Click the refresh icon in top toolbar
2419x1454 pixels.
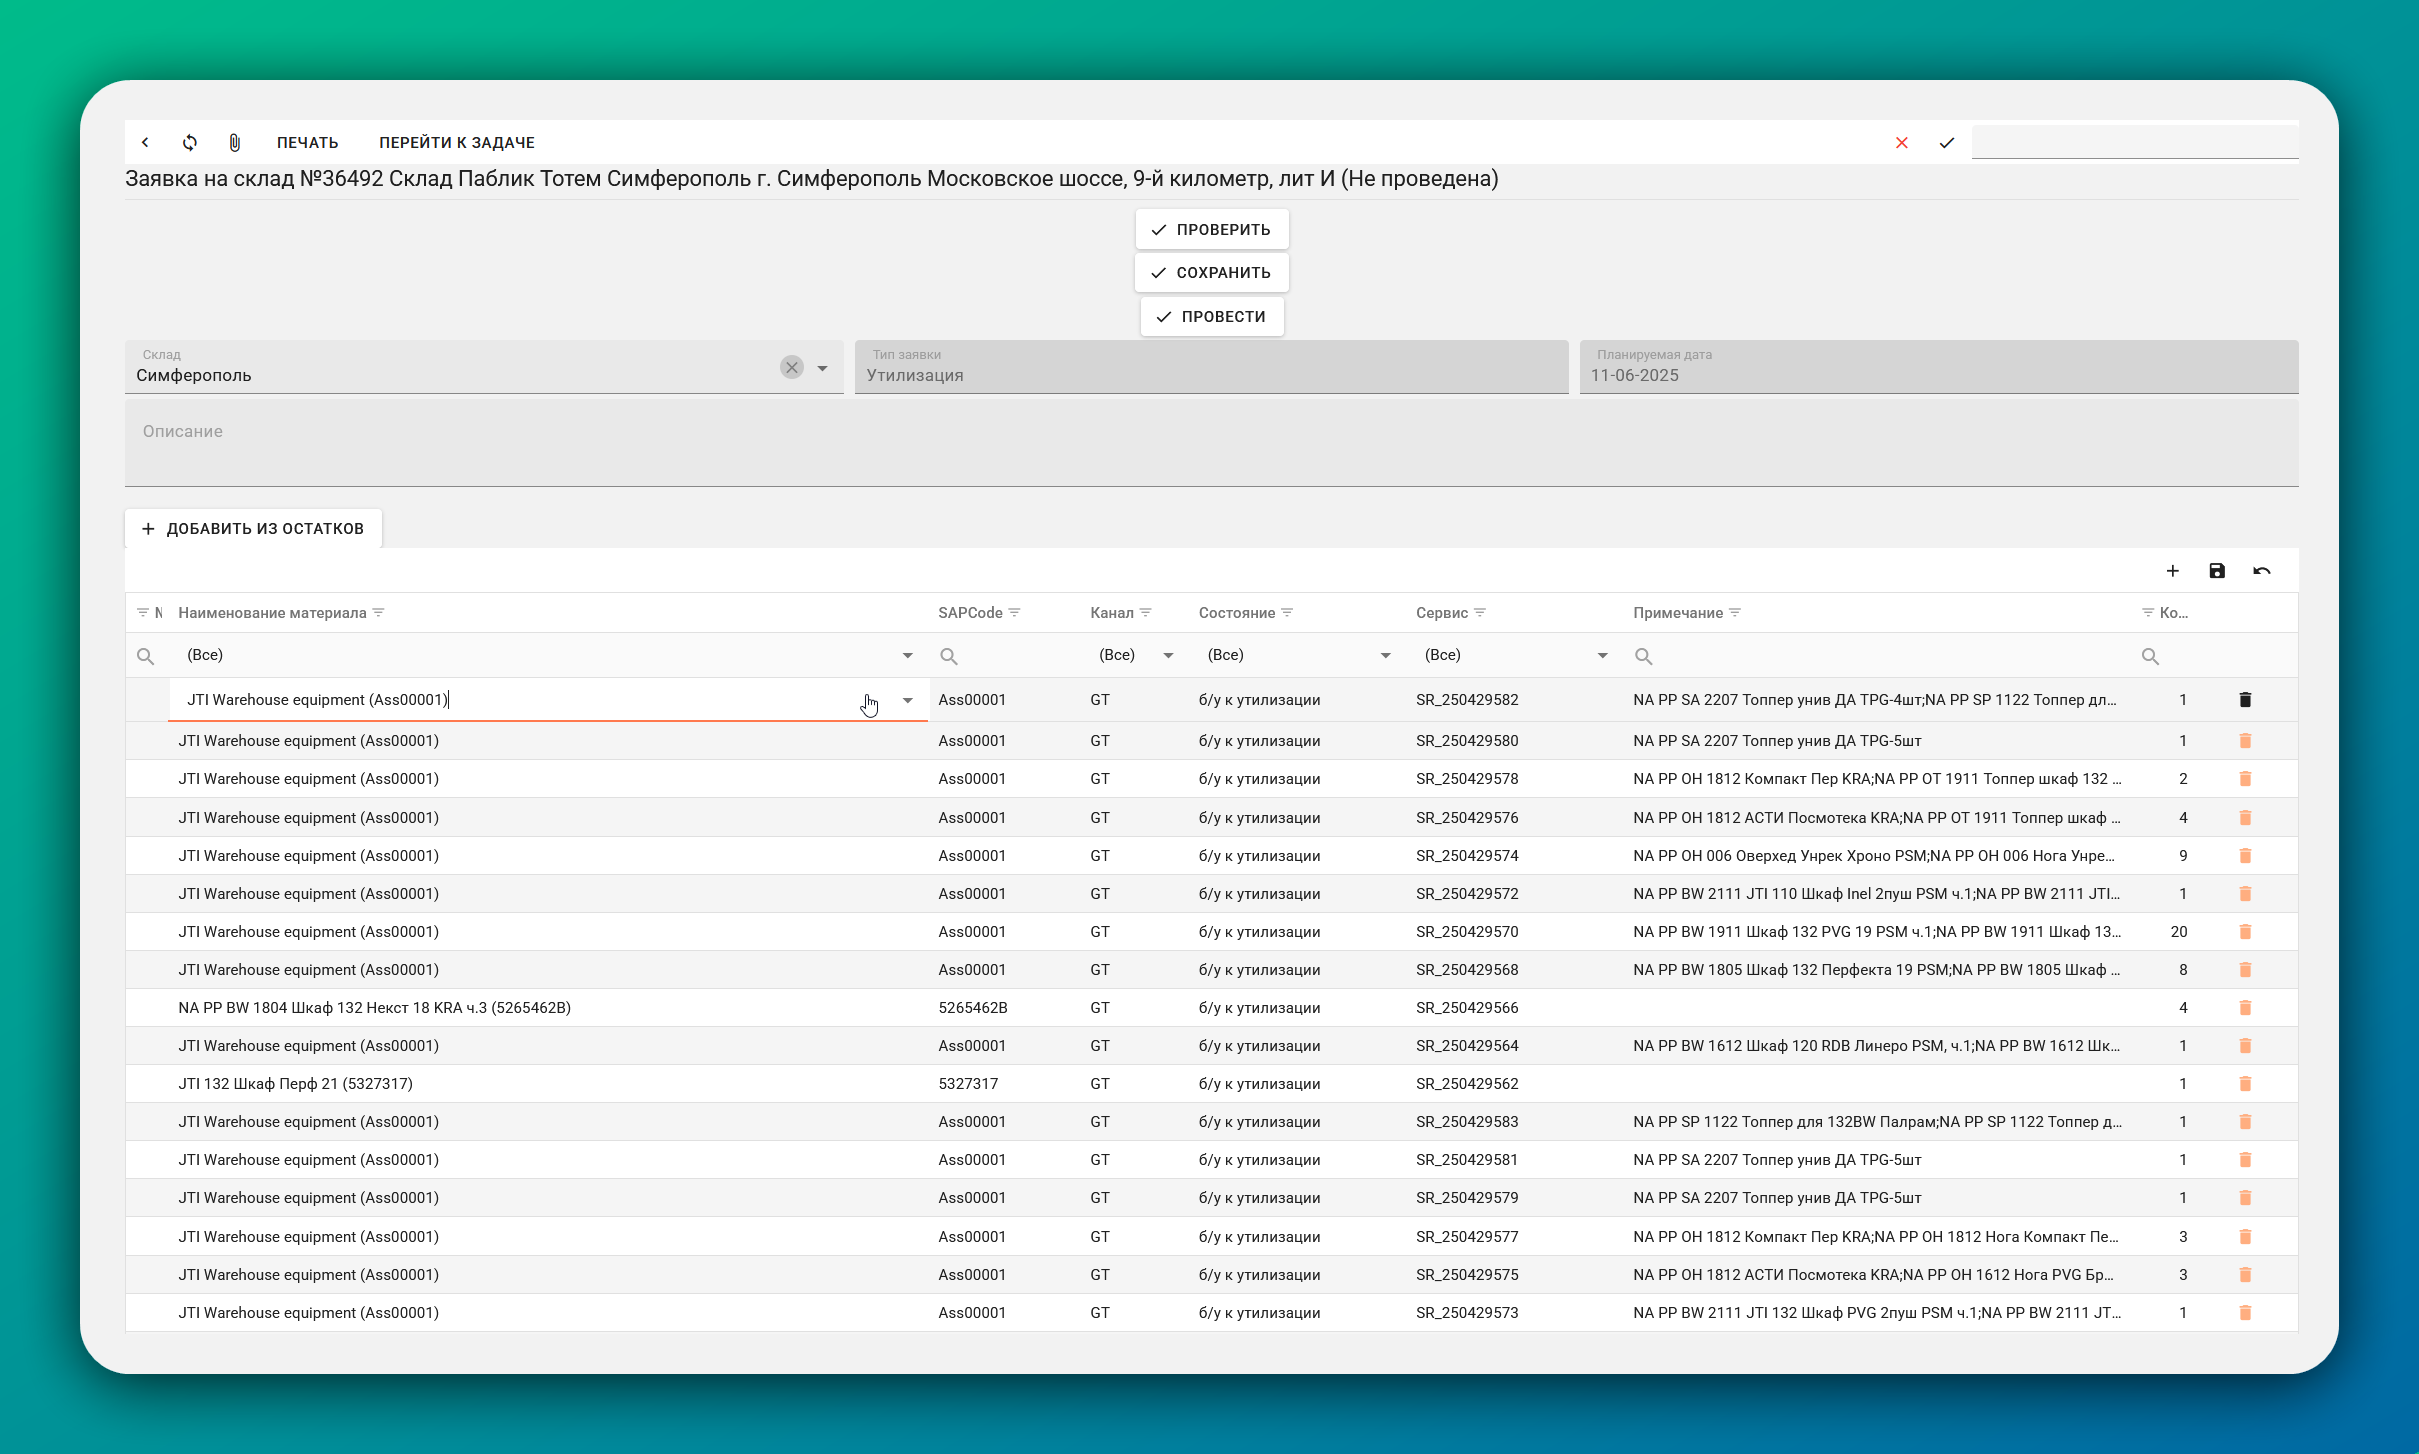pyautogui.click(x=190, y=142)
